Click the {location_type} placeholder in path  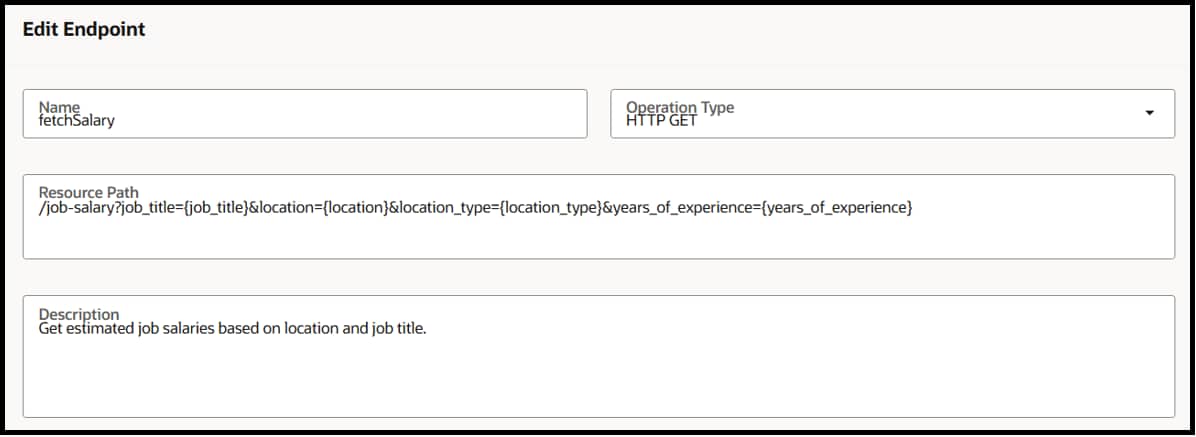pos(548,207)
